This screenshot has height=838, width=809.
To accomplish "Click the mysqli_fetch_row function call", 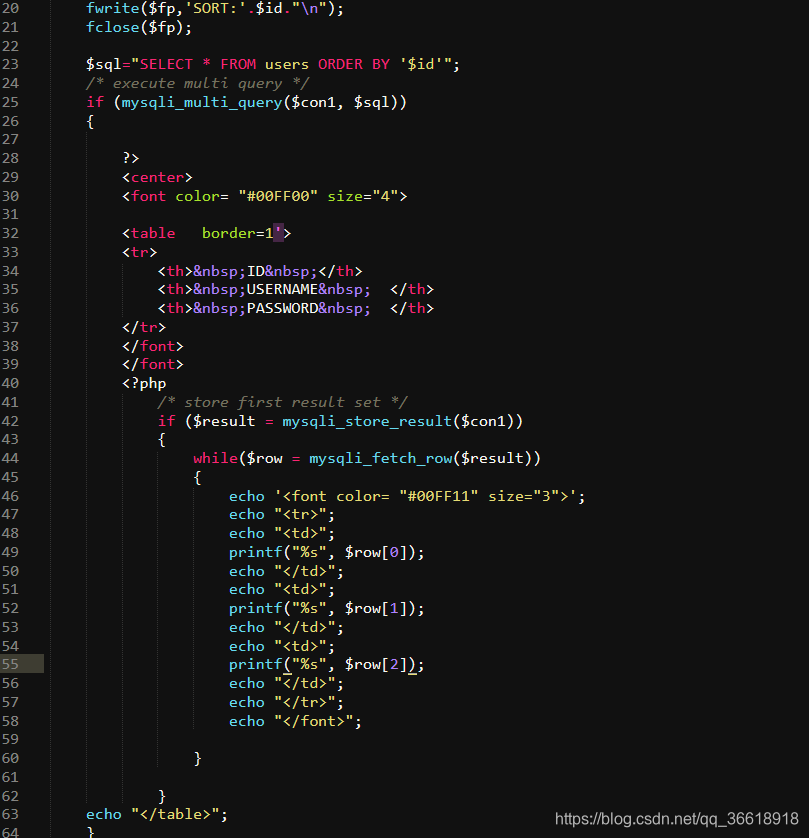I will (380, 459).
